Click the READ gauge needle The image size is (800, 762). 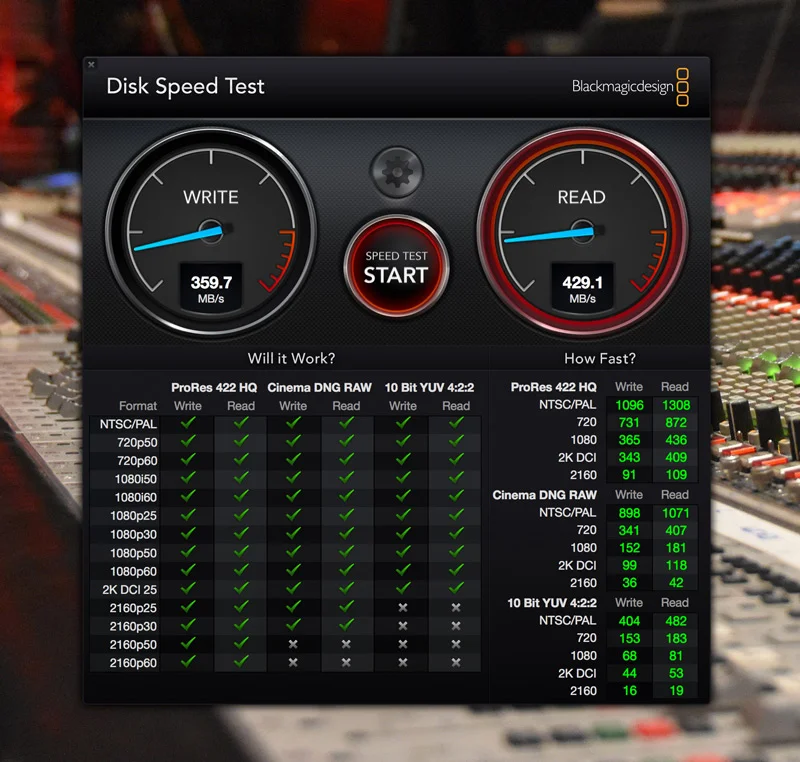tap(549, 235)
